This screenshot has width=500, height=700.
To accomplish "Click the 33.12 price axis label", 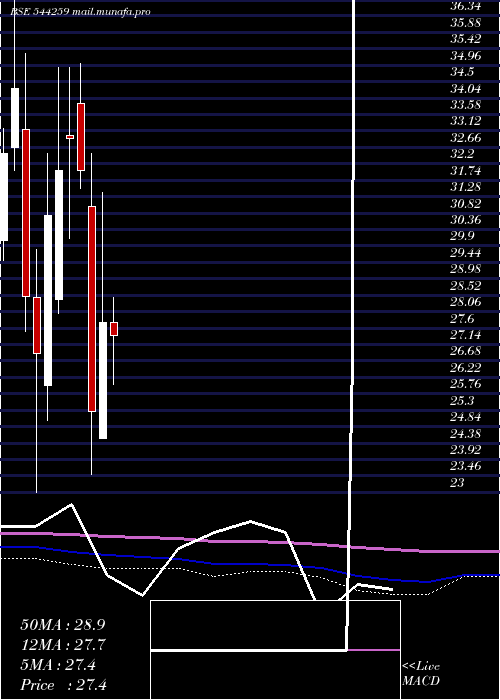I will tap(466, 121).
